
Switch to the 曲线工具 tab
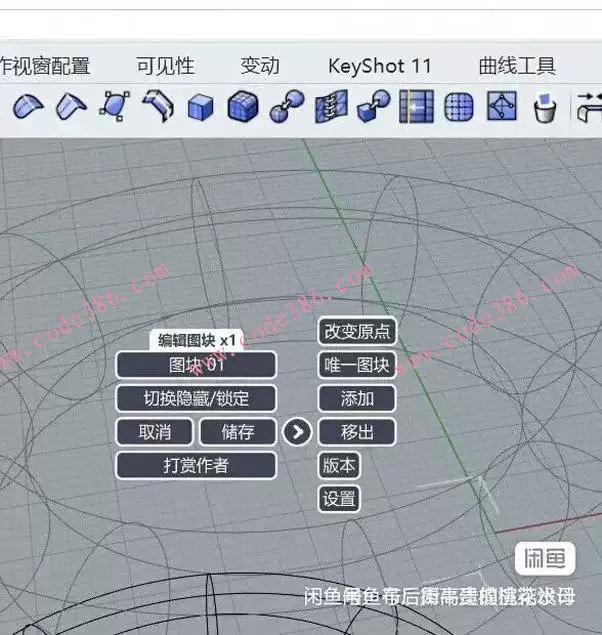pyautogui.click(x=517, y=66)
